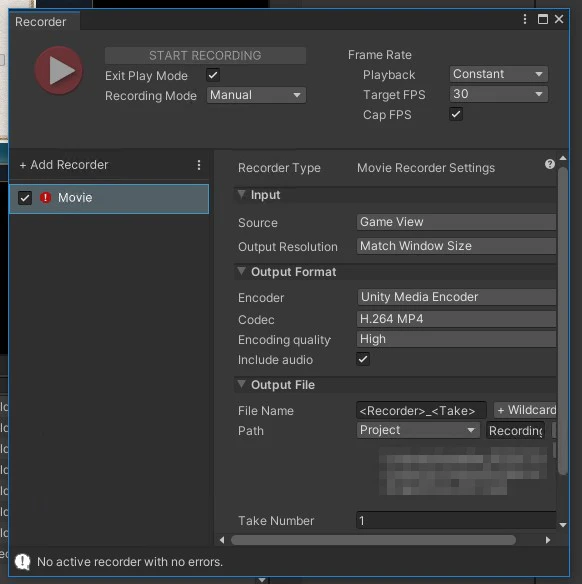This screenshot has height=584, width=582.
Task: Select the Movie recorder item
Action: 109,199
